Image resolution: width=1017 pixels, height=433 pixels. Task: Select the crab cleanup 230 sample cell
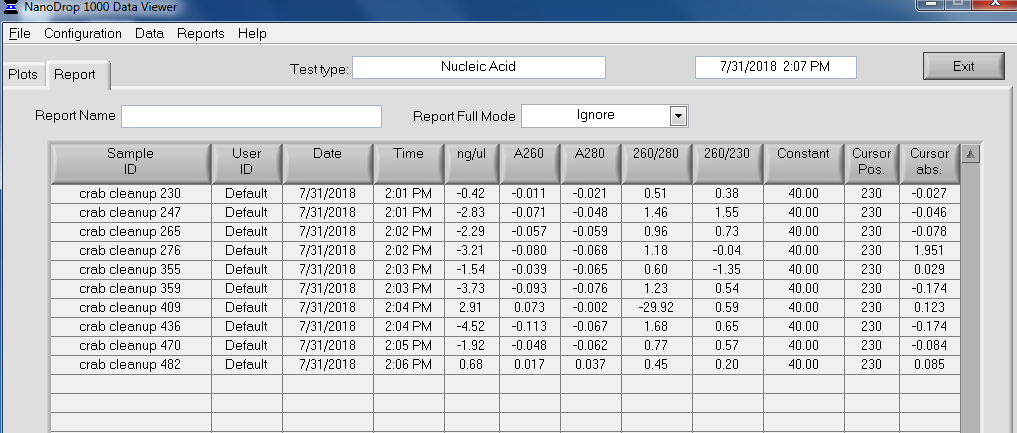[130, 194]
